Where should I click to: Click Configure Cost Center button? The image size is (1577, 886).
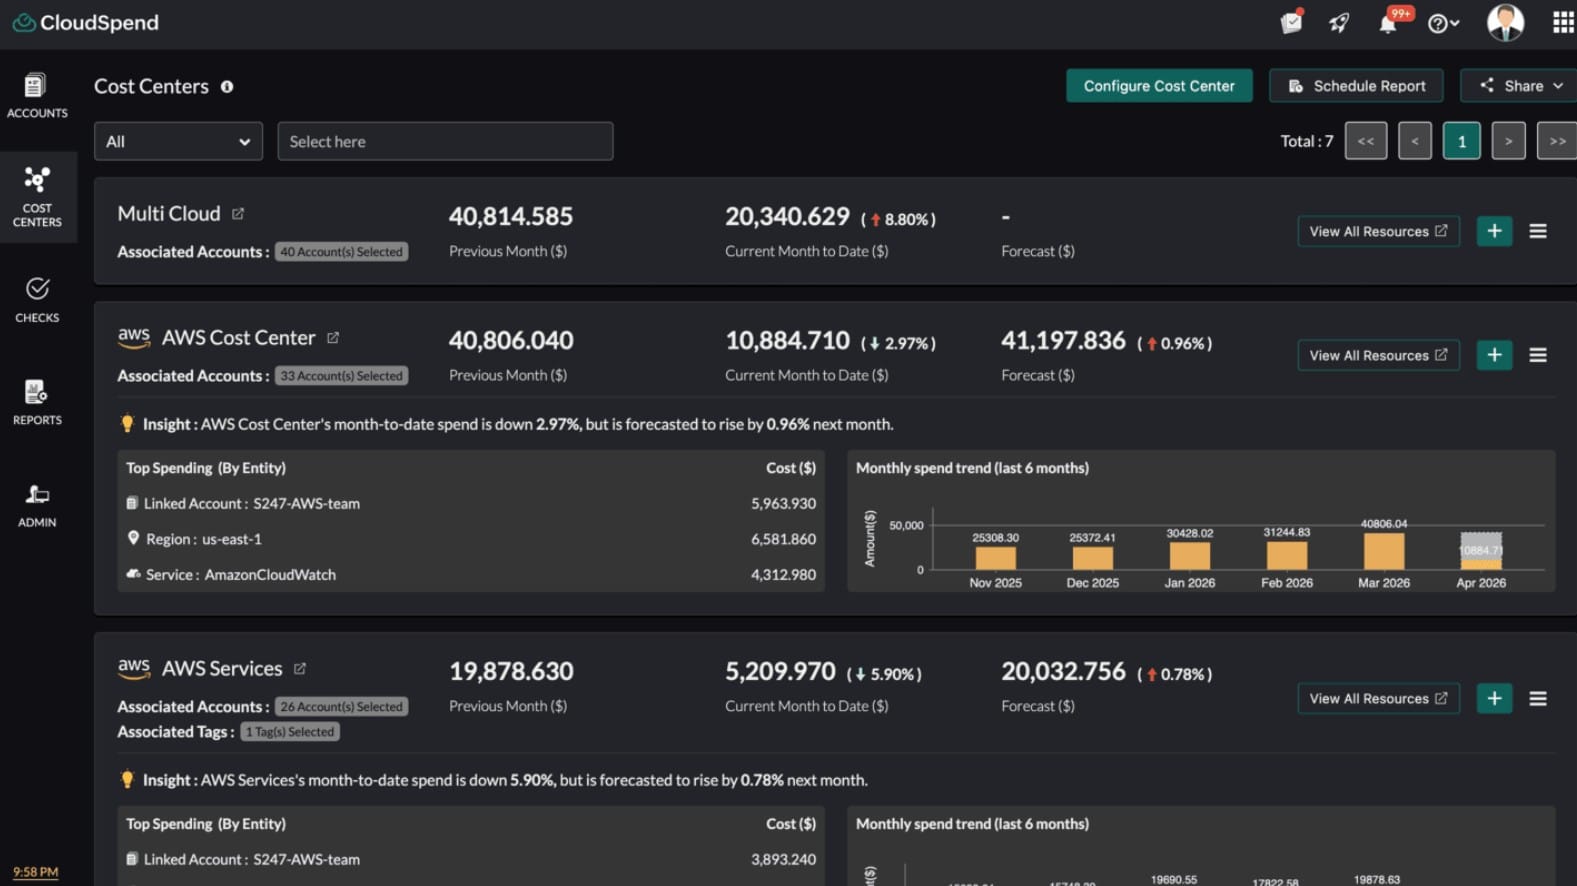tap(1159, 86)
